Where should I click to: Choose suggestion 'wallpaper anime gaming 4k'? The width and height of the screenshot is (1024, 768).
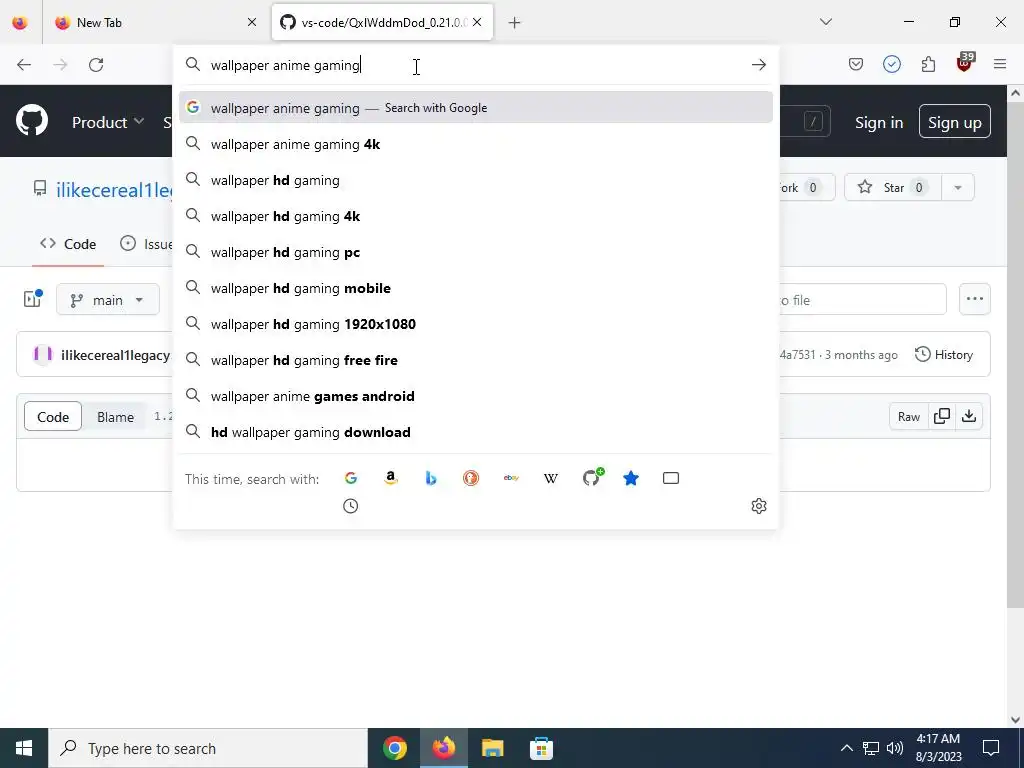click(x=475, y=144)
